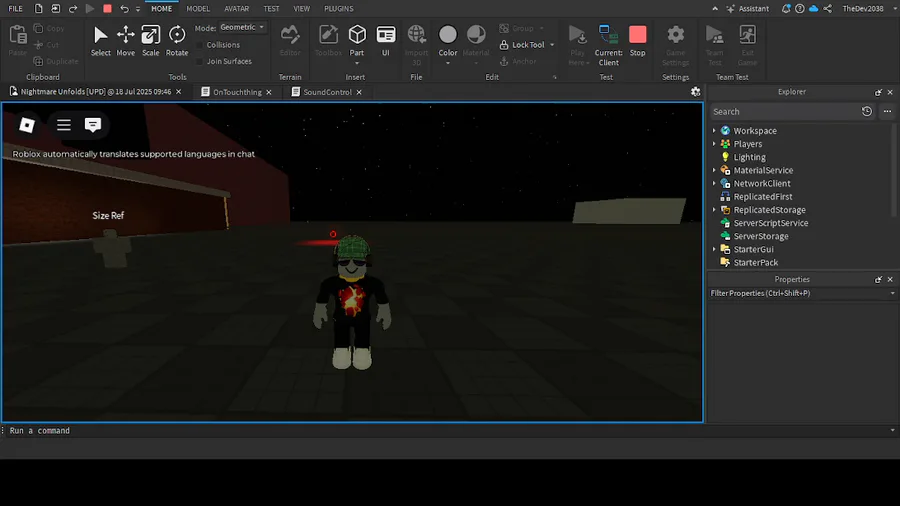
Task: Switch to the AVATAR ribbon tab
Action: click(236, 9)
